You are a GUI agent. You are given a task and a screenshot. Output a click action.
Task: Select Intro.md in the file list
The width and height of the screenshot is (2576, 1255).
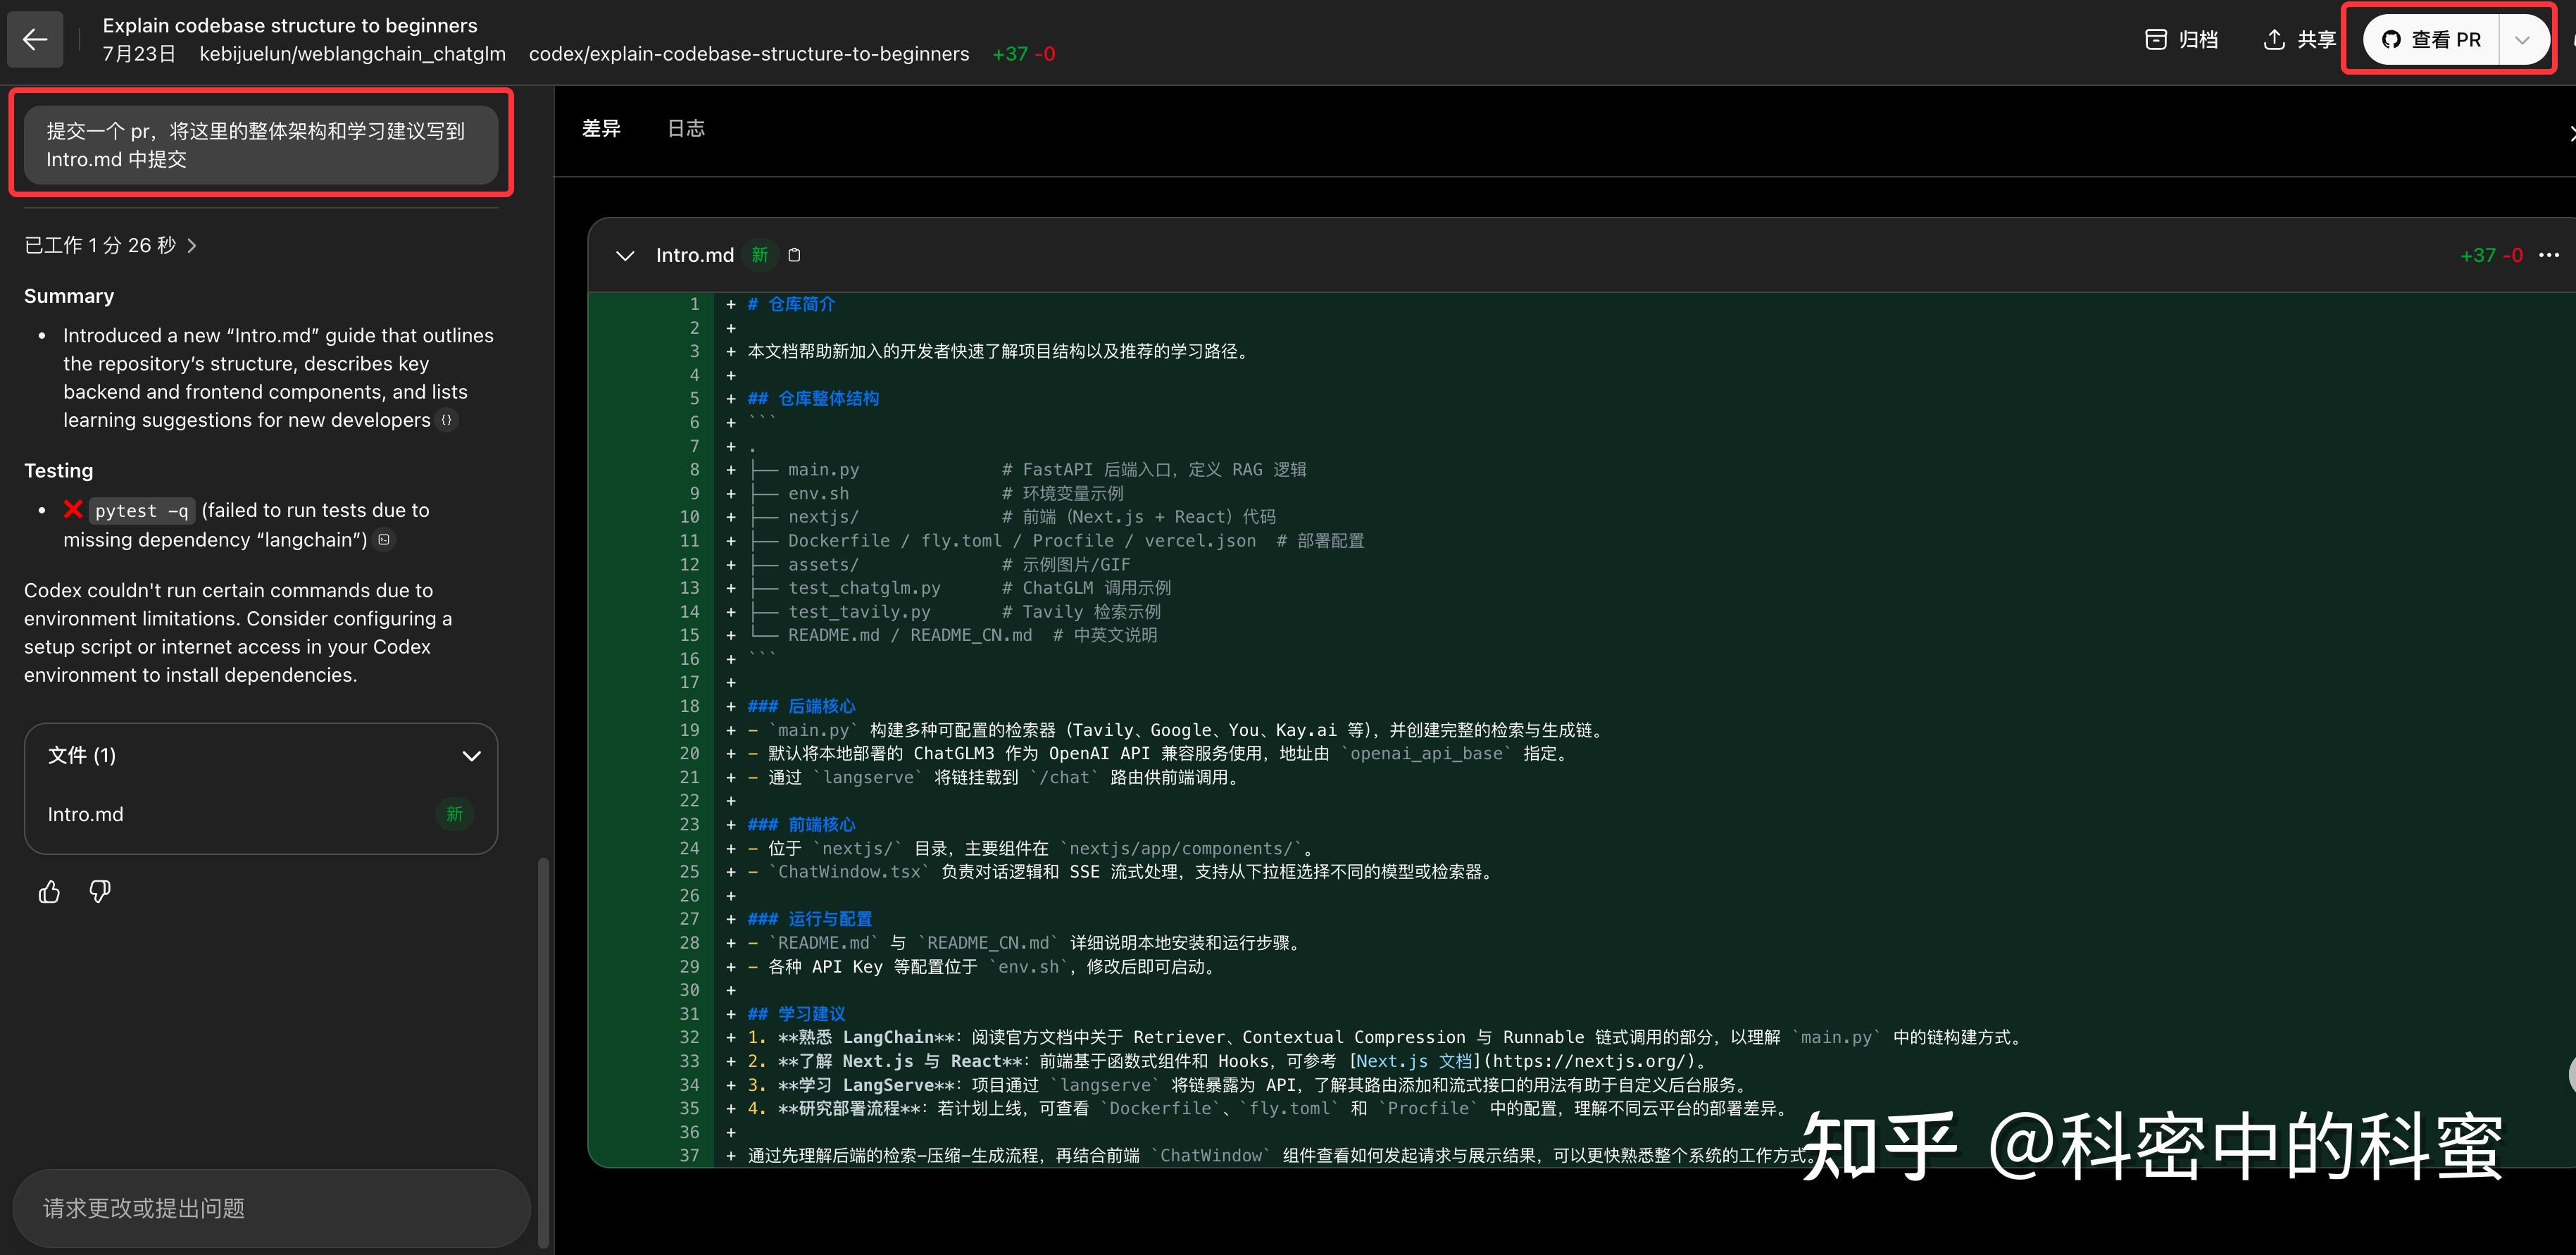[x=85, y=814]
